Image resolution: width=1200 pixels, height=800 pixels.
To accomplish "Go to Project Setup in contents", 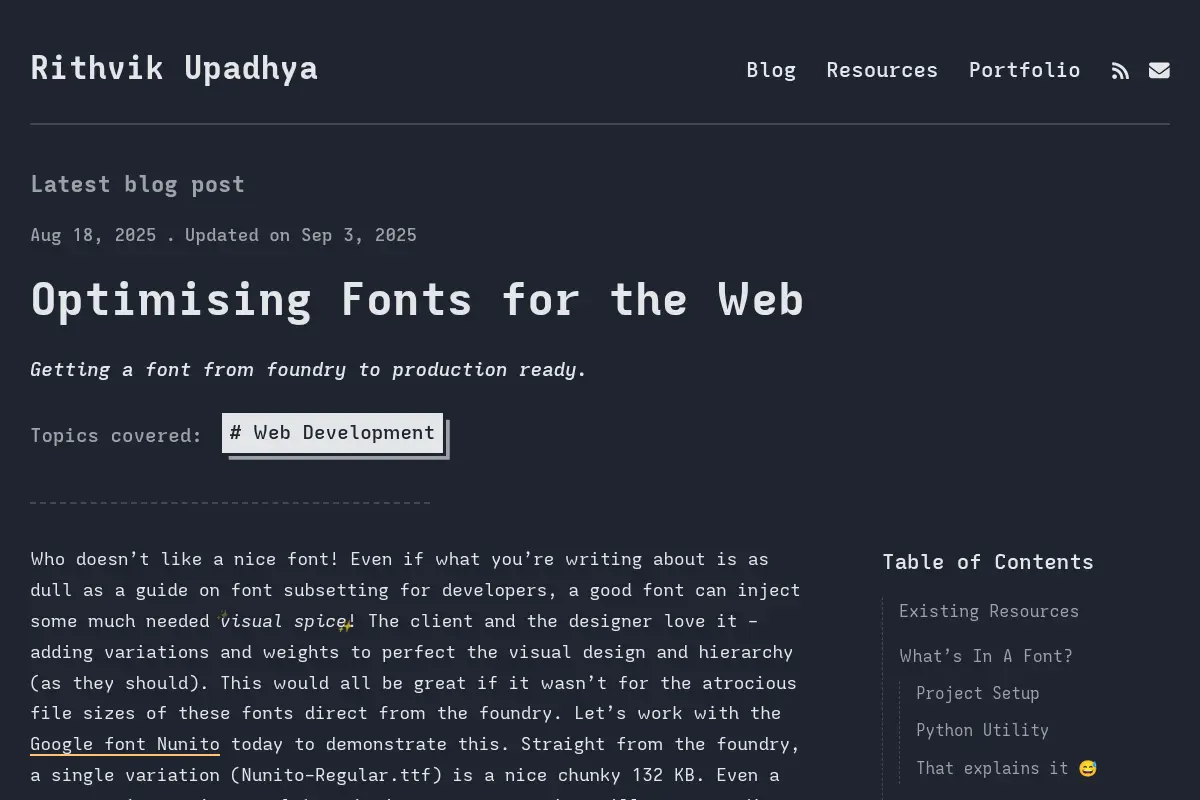I will (x=977, y=693).
